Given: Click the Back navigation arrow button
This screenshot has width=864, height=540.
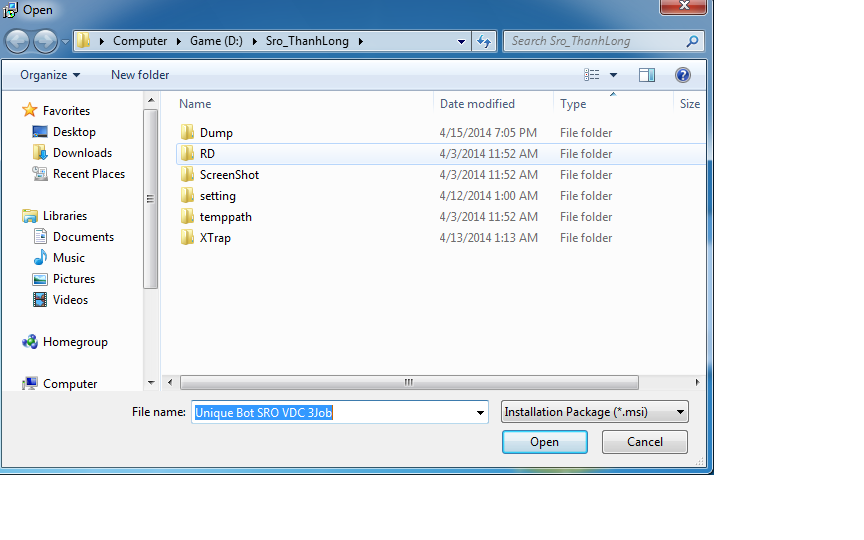Looking at the screenshot, I should (17, 41).
